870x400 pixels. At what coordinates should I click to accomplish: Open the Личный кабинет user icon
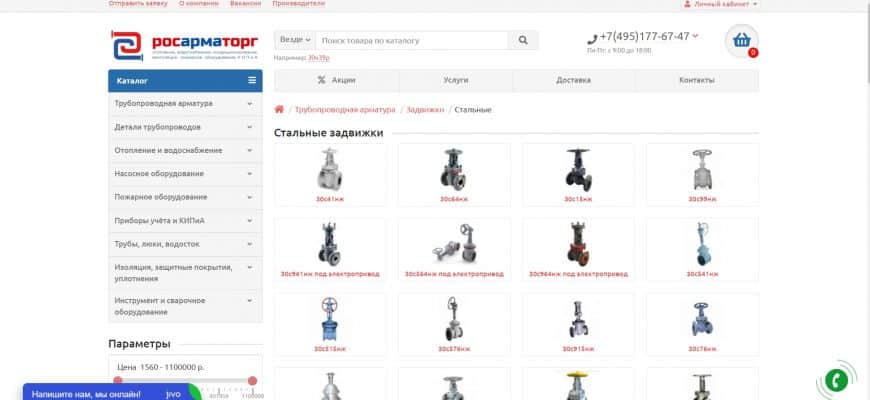[x=687, y=4]
